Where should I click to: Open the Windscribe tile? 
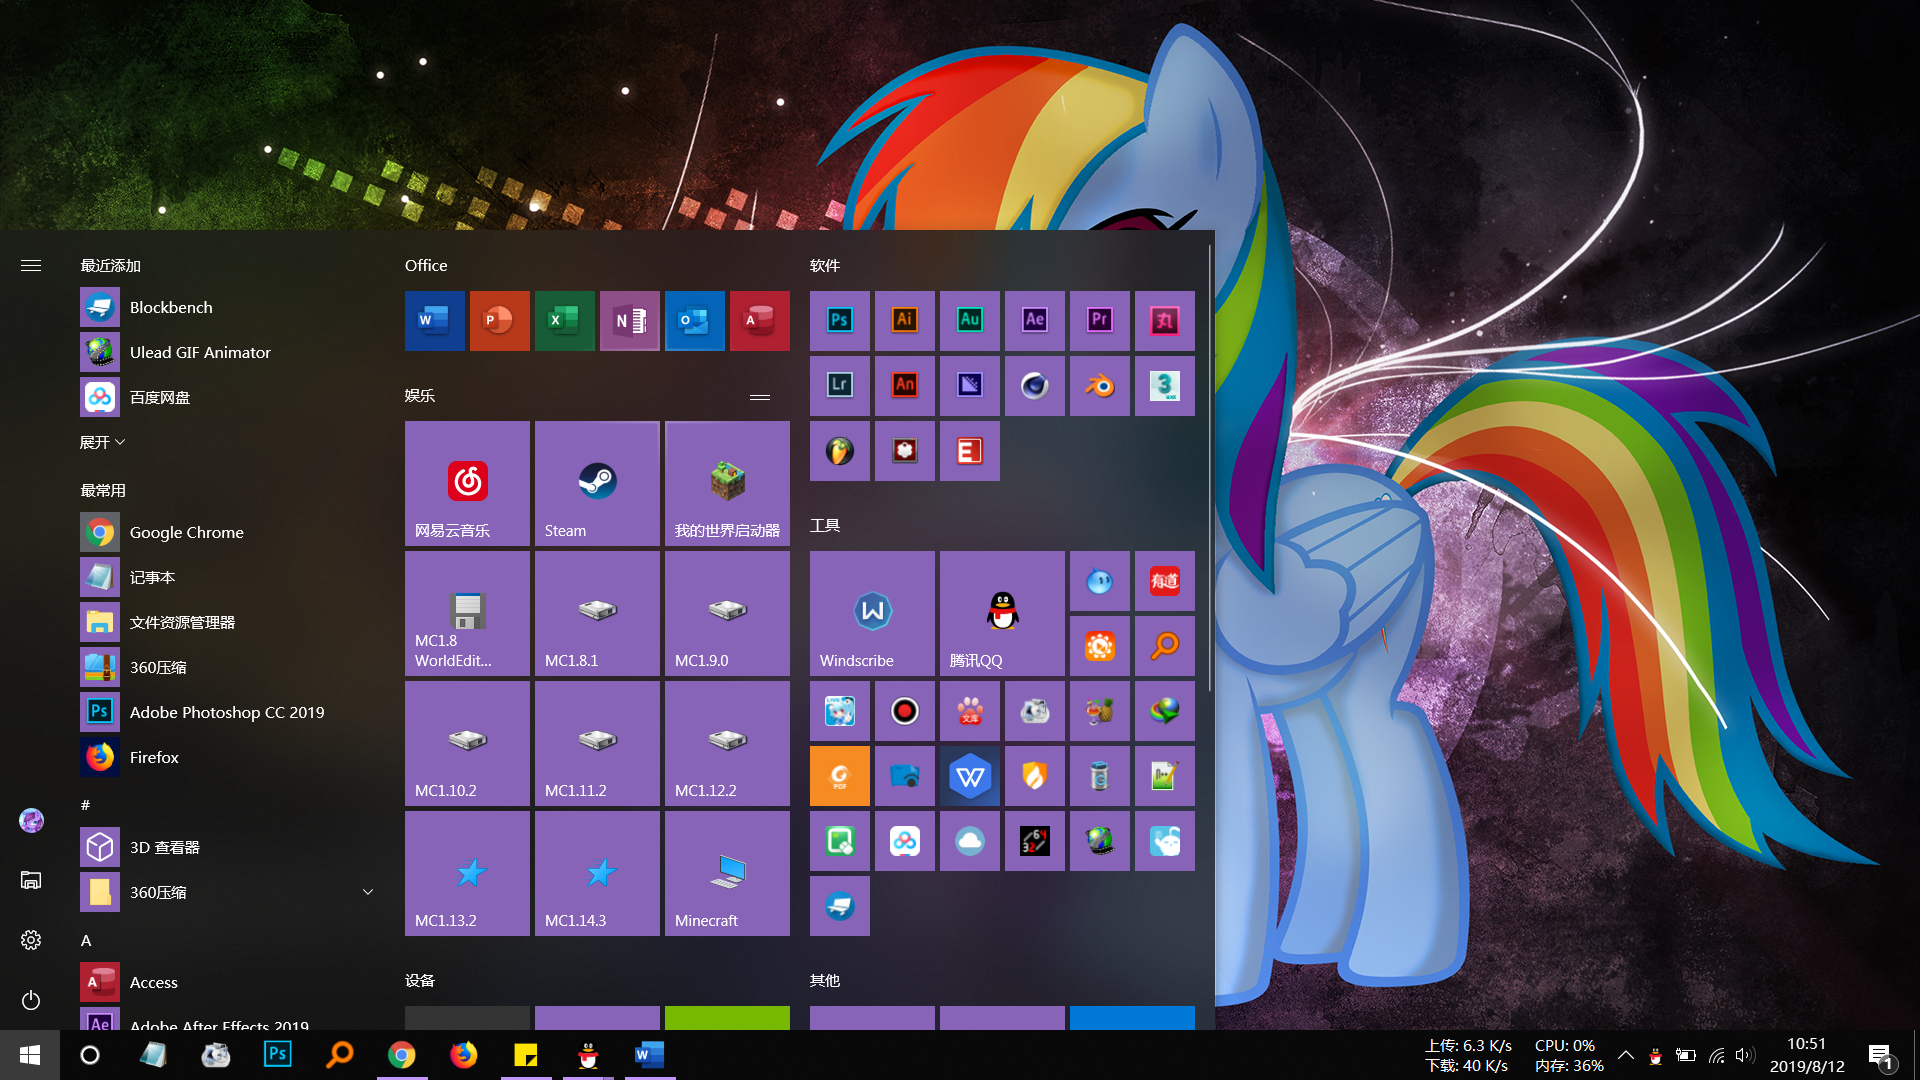[x=872, y=613]
